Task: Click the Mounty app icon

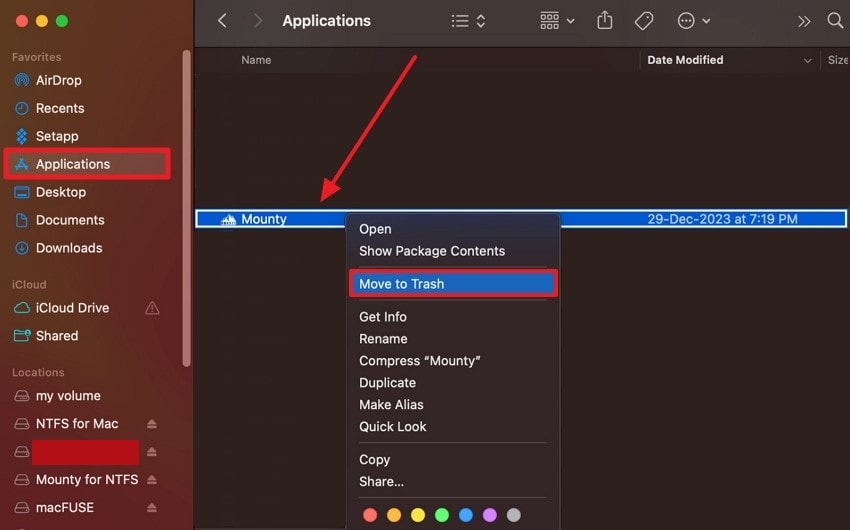Action: [x=228, y=219]
